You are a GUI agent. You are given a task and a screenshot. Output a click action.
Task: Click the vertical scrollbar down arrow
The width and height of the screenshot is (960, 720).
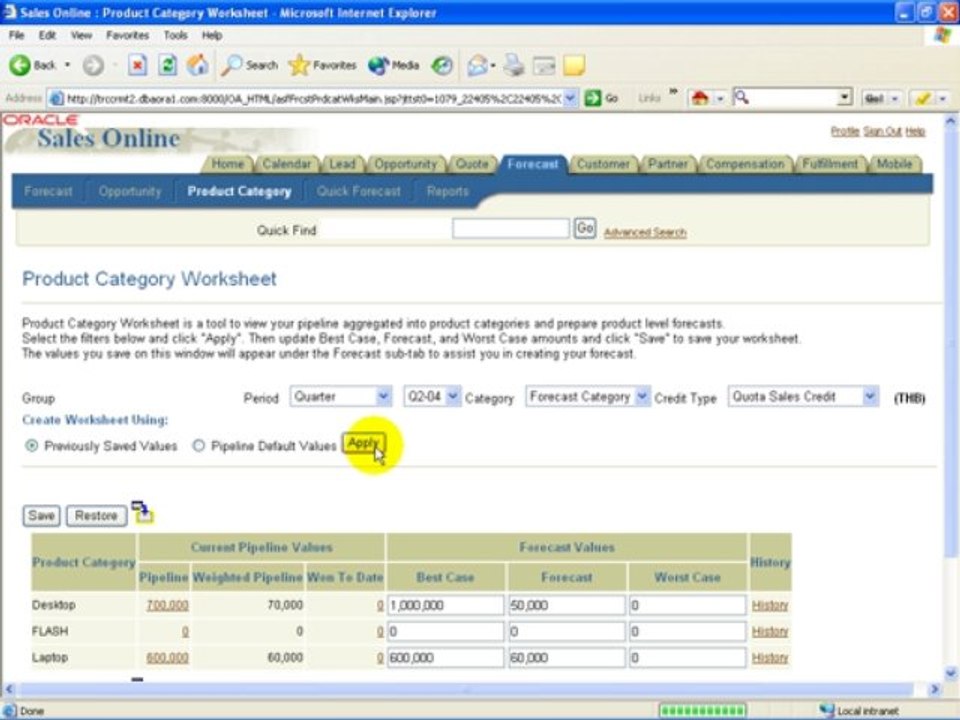pyautogui.click(x=950, y=673)
